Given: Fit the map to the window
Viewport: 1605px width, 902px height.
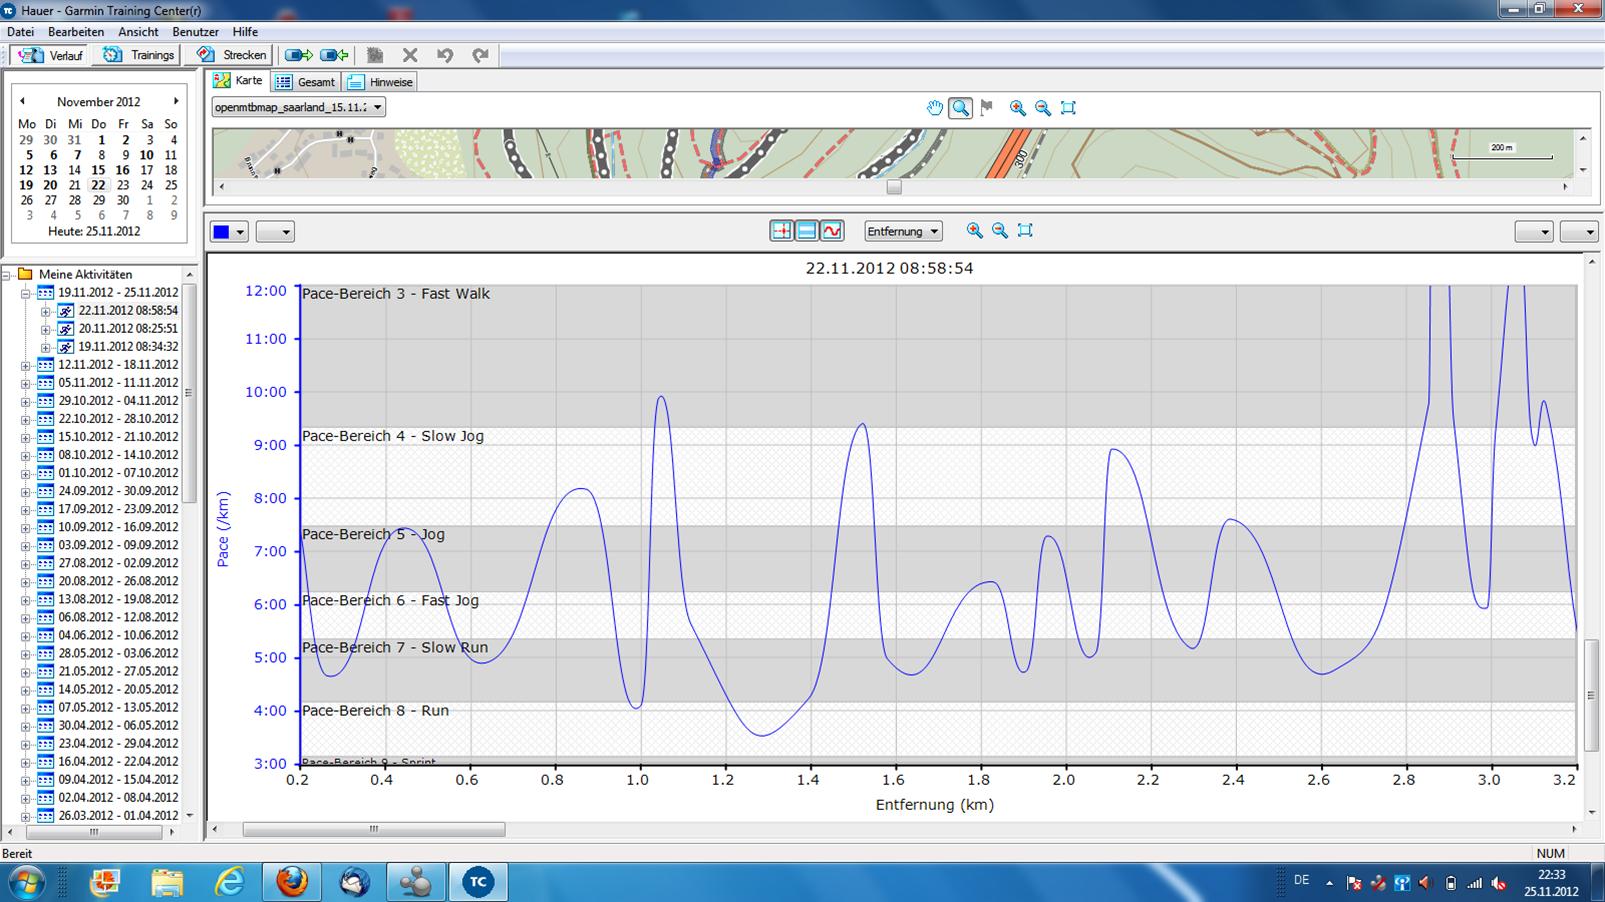Looking at the screenshot, I should point(1068,108).
